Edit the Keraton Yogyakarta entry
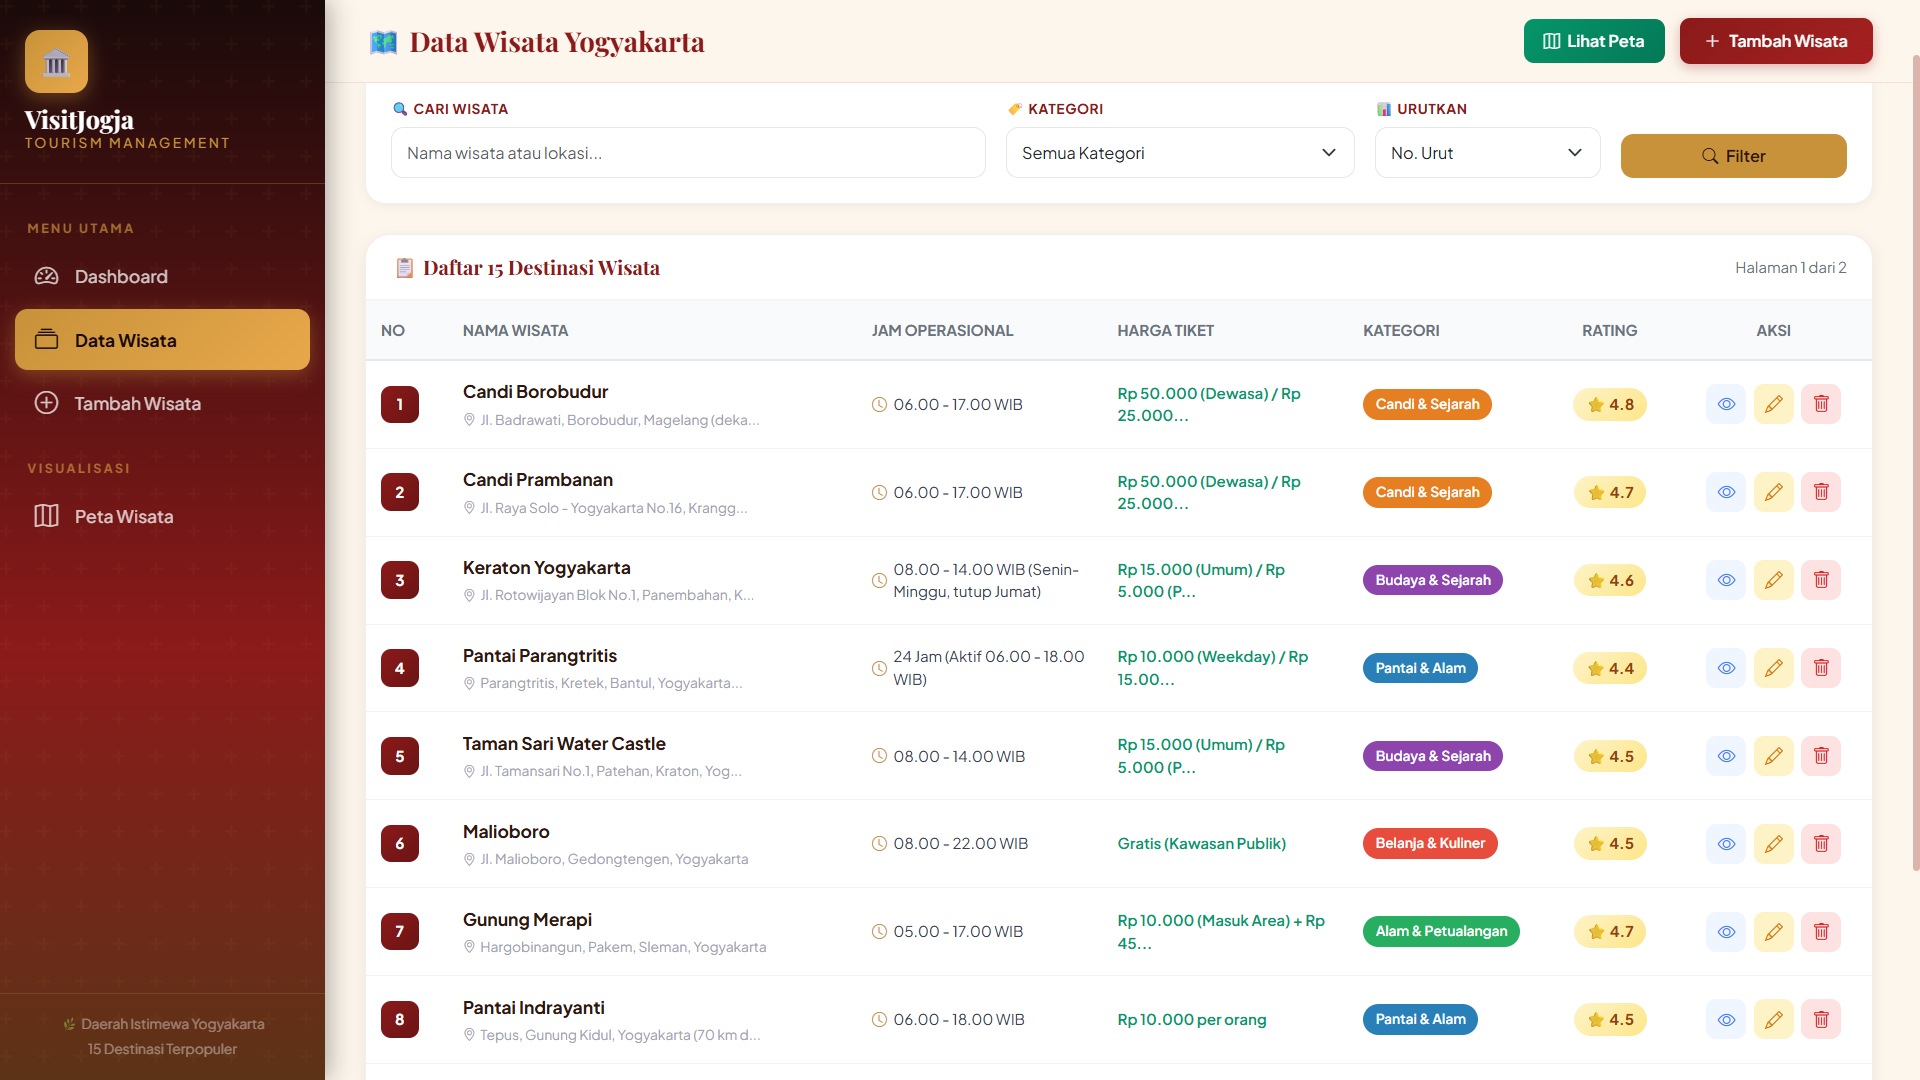Image resolution: width=1920 pixels, height=1080 pixels. pos(1774,580)
